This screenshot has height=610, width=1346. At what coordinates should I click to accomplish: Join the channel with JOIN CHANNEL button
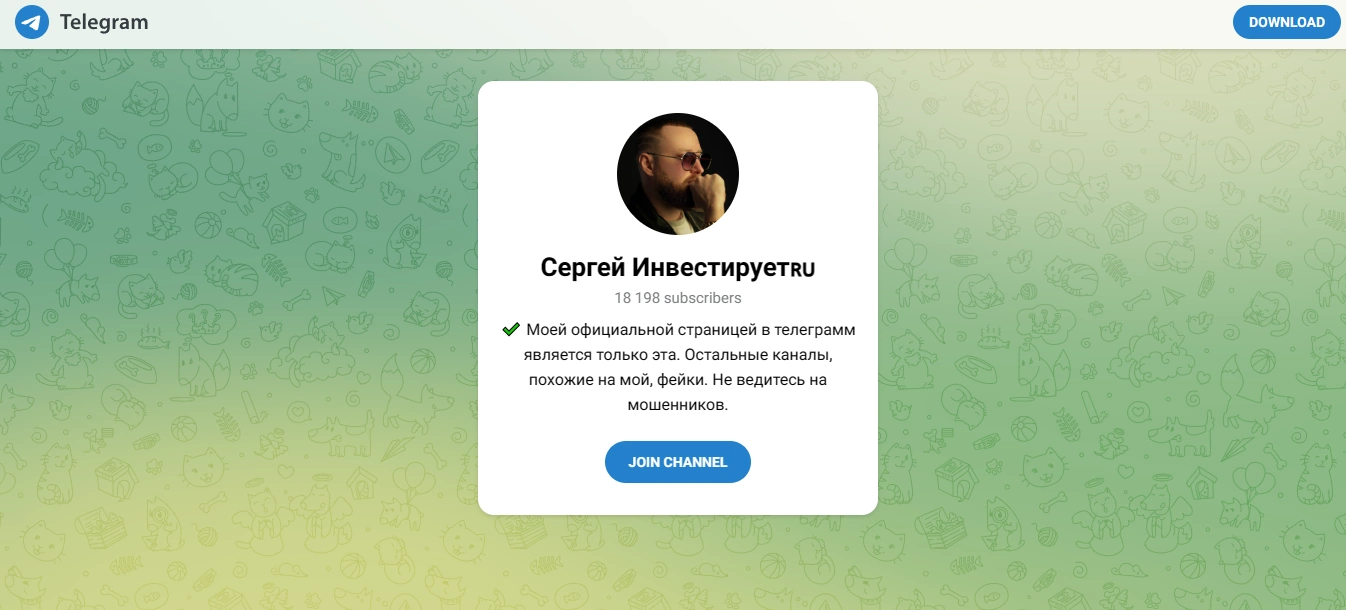(678, 462)
